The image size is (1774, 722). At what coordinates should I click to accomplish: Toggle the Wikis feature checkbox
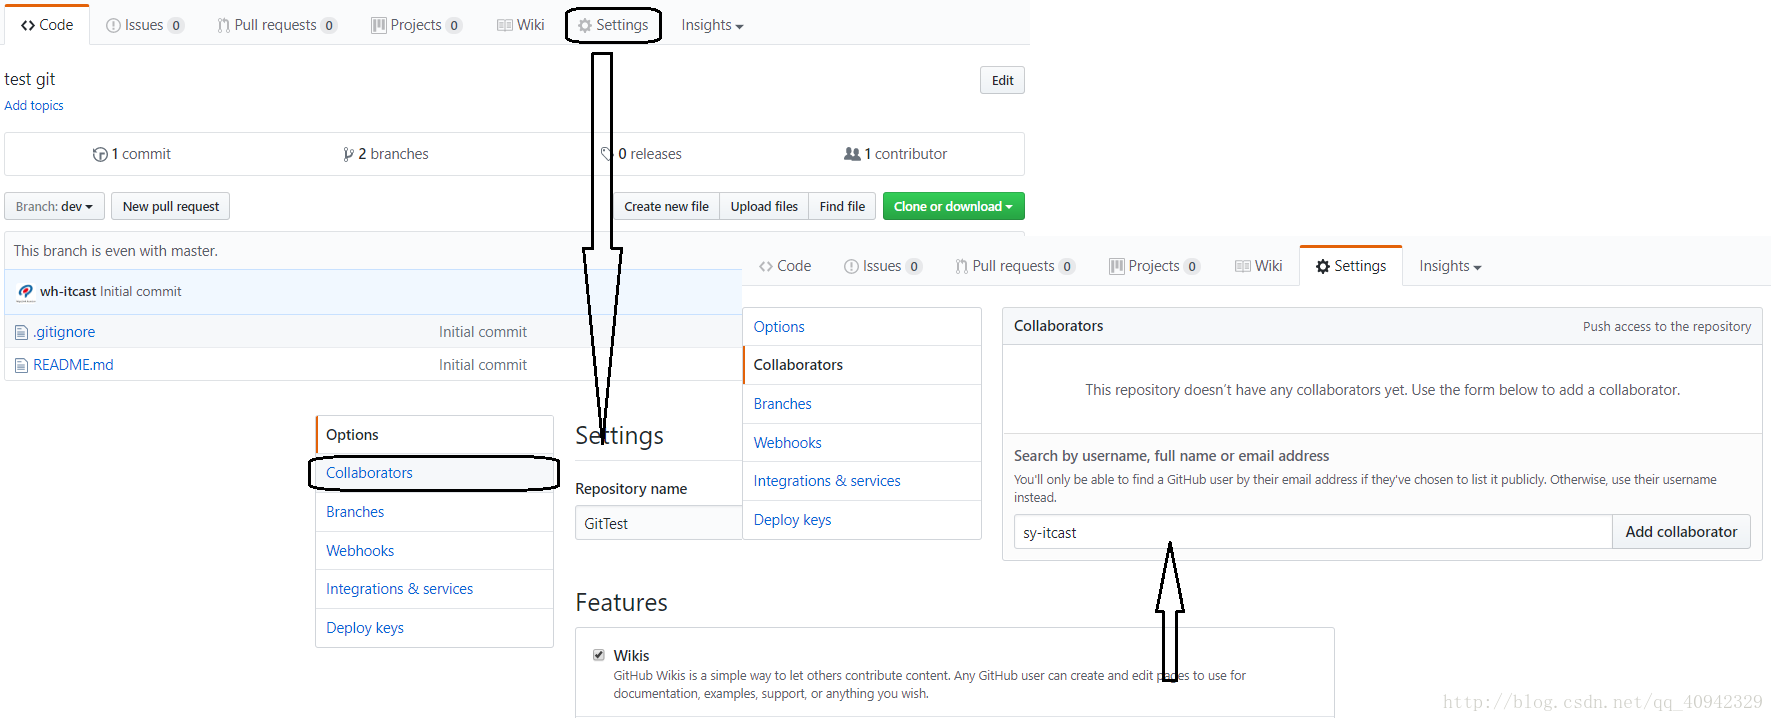(599, 655)
